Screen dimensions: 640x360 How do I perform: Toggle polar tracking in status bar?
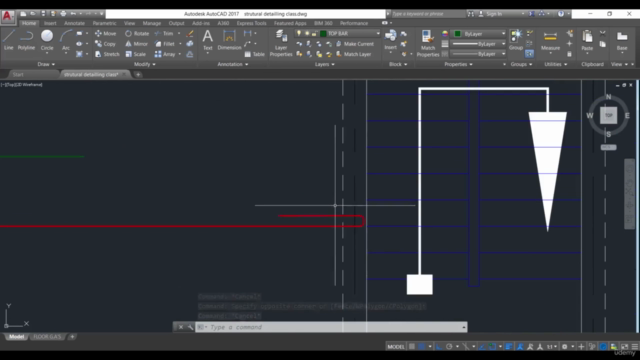[x=449, y=347]
